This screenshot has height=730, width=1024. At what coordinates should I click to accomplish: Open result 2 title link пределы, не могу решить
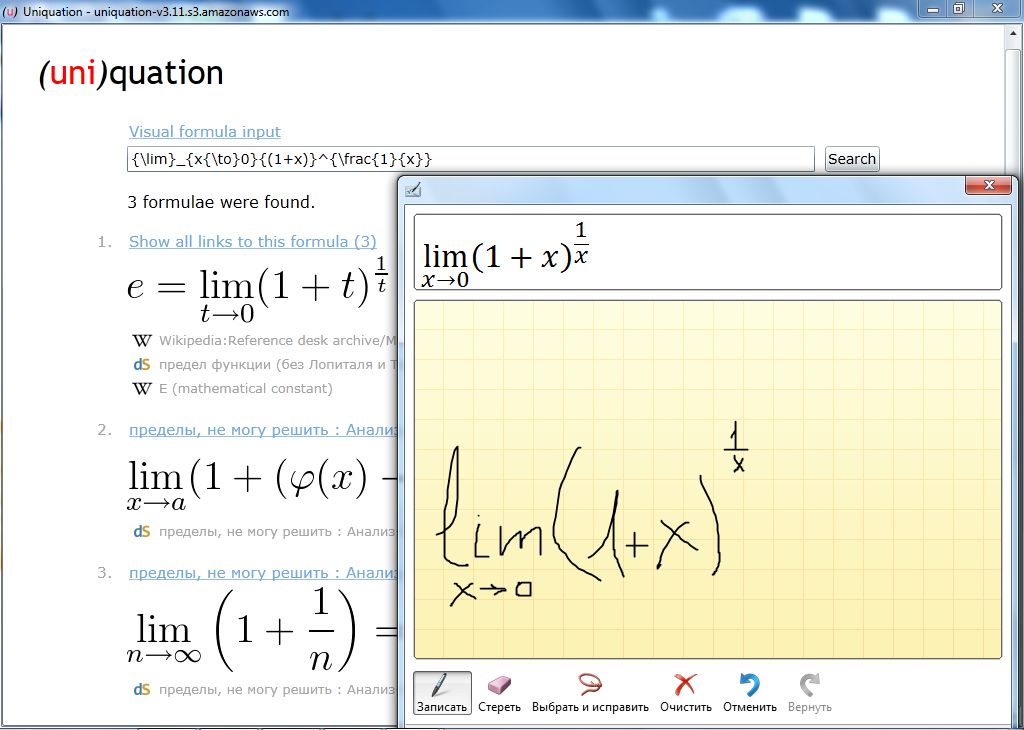263,431
